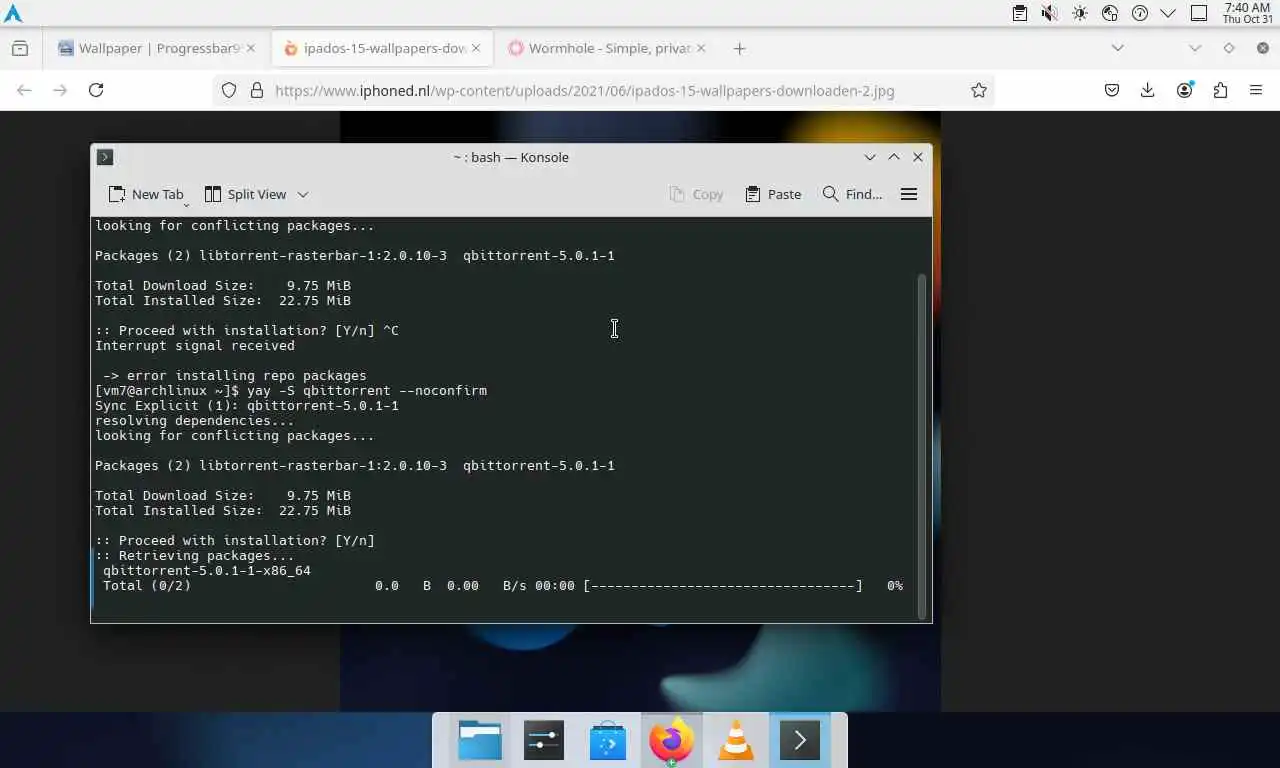Image resolution: width=1280 pixels, height=768 pixels.
Task: Open the Konsole hamburger menu
Action: coord(909,194)
